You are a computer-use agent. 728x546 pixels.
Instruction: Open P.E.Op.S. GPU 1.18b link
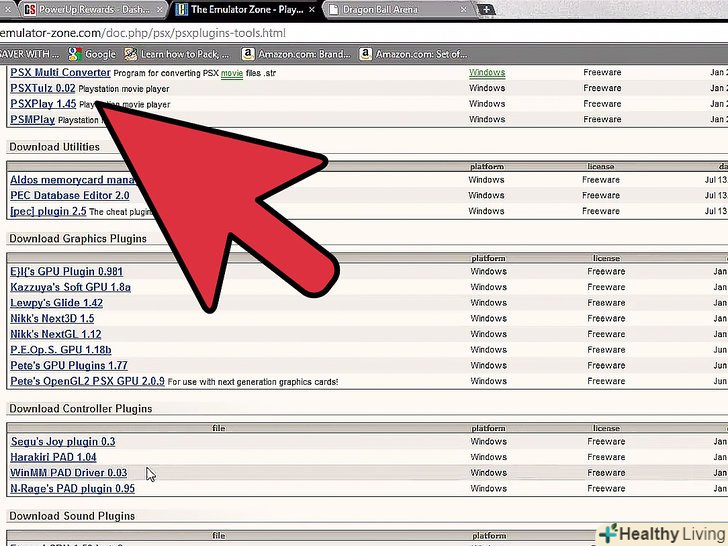[x=61, y=350]
